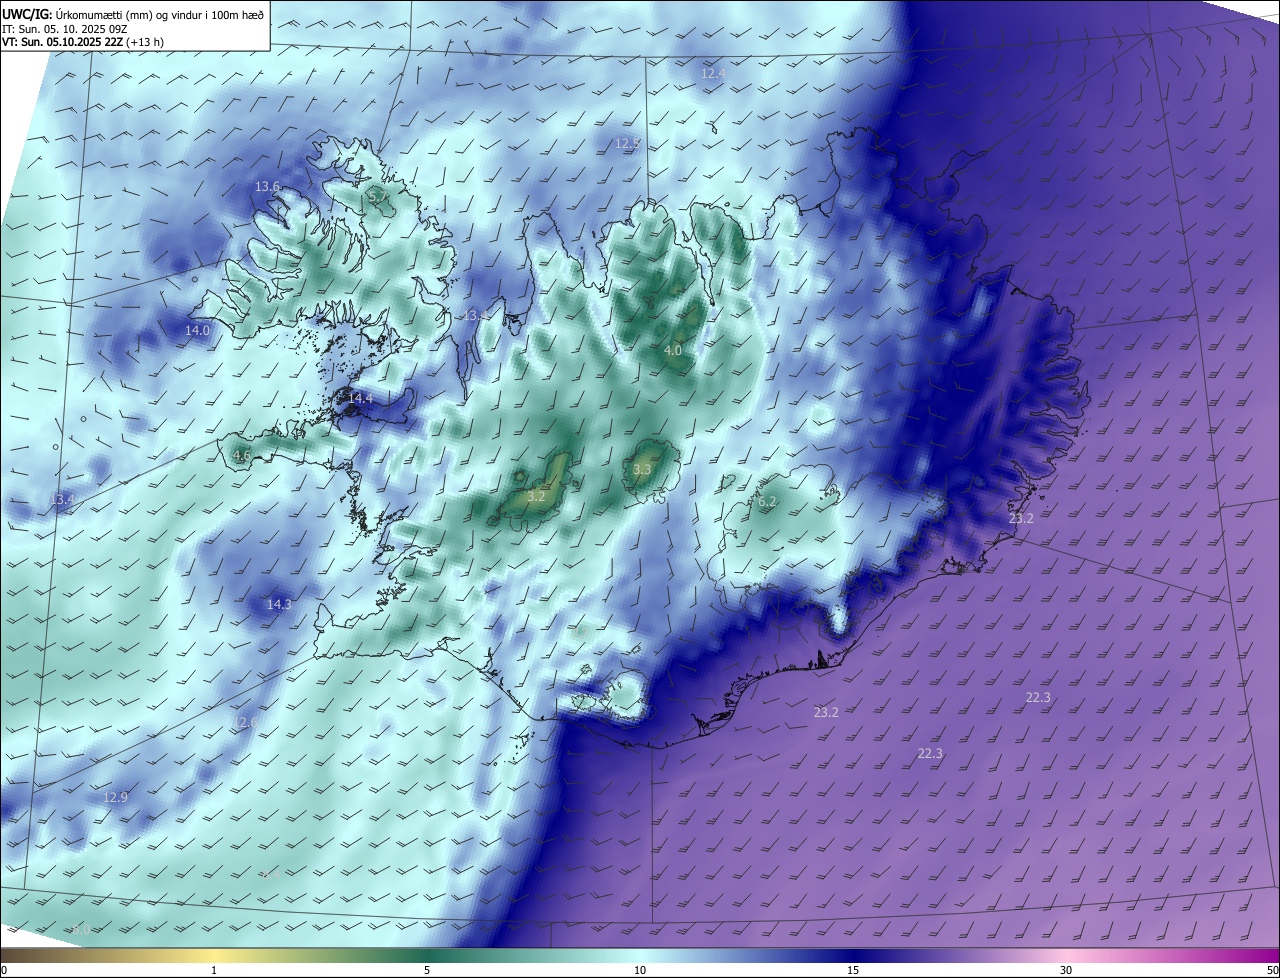Click the map value label '13.6'
This screenshot has width=1280, height=978.
tap(267, 187)
